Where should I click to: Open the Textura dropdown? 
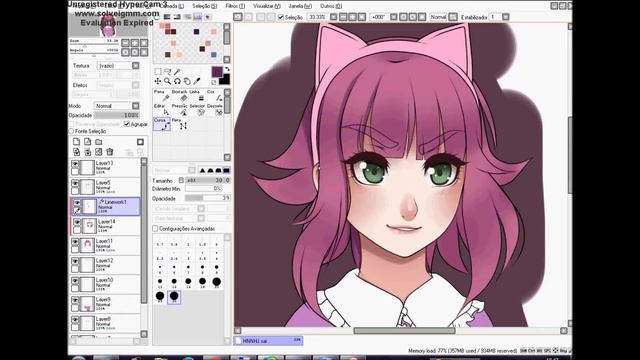(x=136, y=66)
